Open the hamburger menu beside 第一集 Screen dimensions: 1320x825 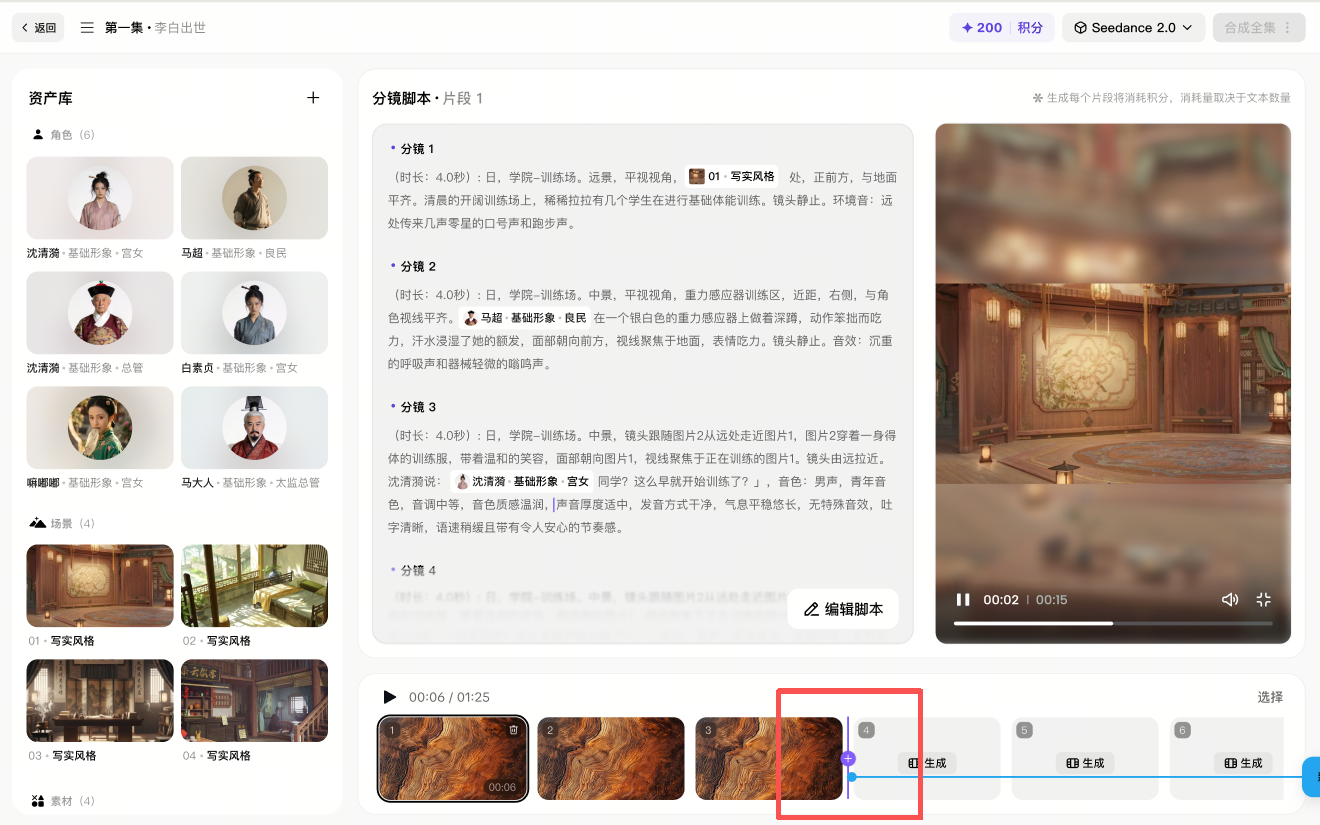pyautogui.click(x=87, y=28)
